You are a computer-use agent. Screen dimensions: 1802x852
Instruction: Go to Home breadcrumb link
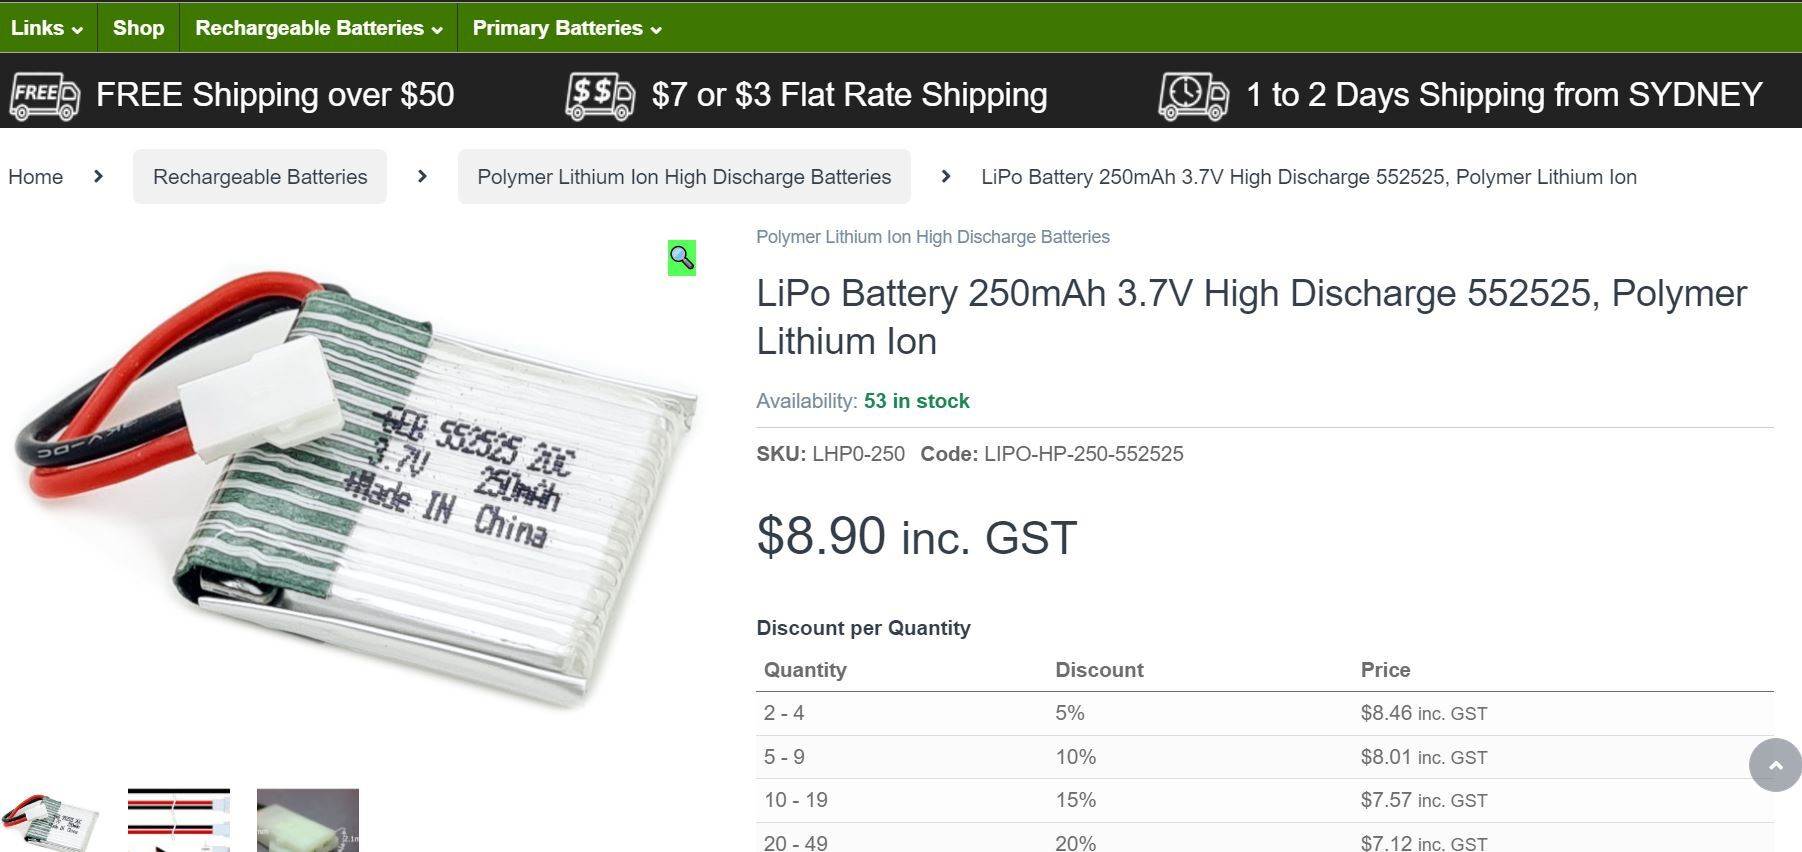click(36, 177)
